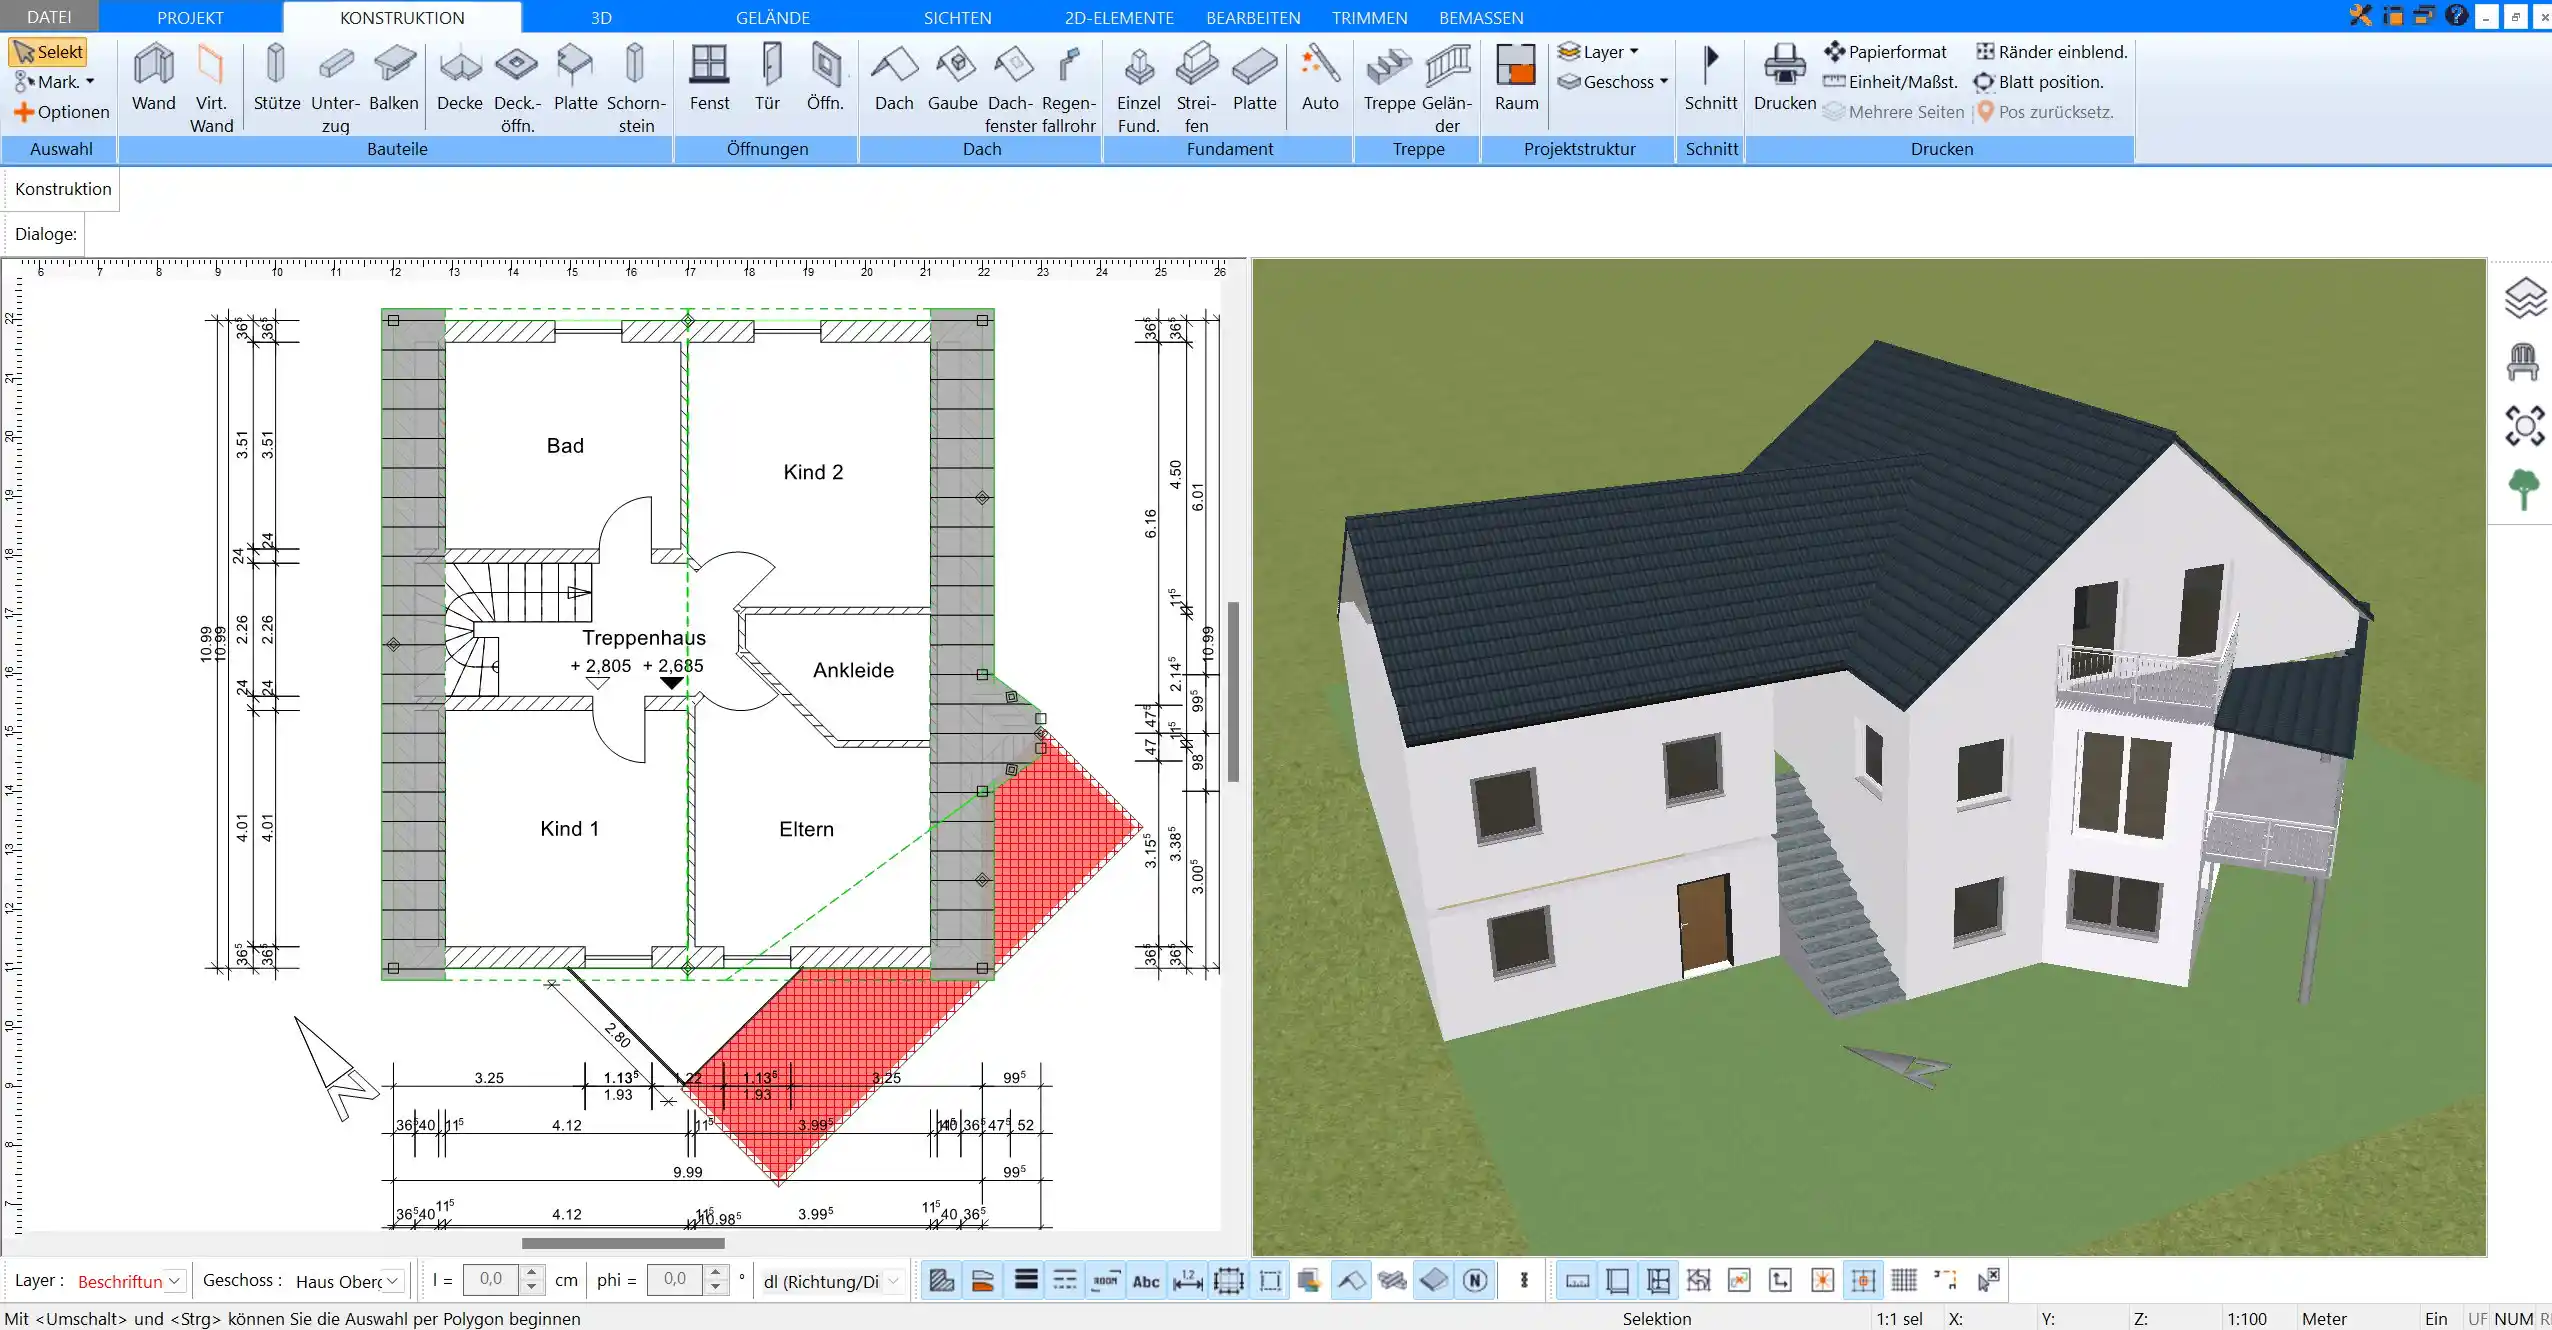This screenshot has width=2552, height=1330.
Task: Select the Unterzug beam tool
Action: (x=335, y=88)
